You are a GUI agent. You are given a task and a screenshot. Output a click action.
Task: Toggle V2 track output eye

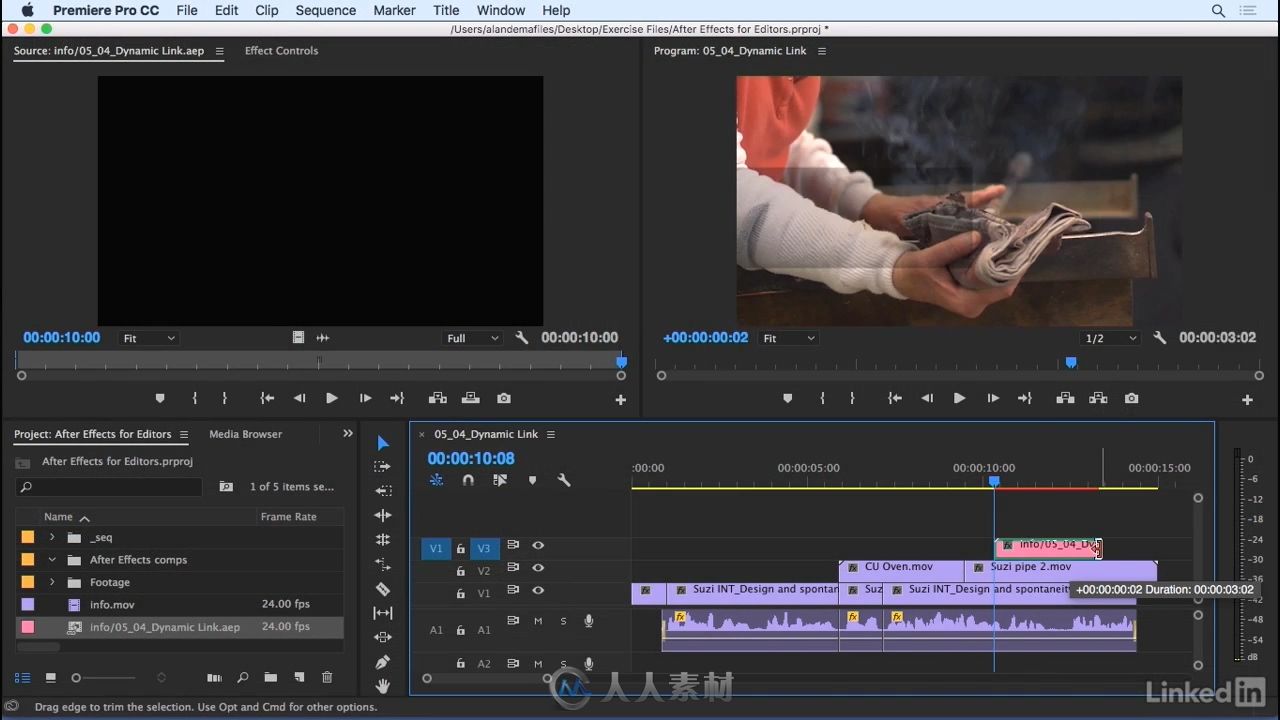(x=538, y=568)
